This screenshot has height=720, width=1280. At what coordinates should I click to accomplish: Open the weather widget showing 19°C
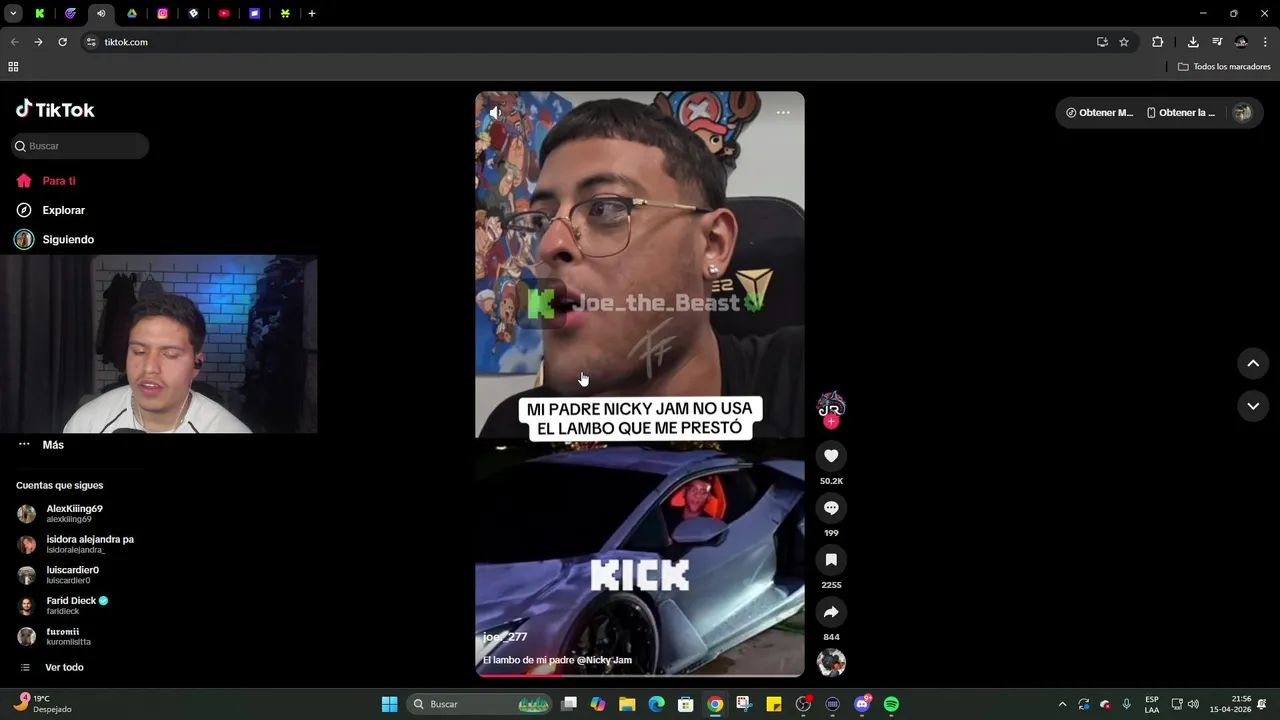pyautogui.click(x=42, y=704)
